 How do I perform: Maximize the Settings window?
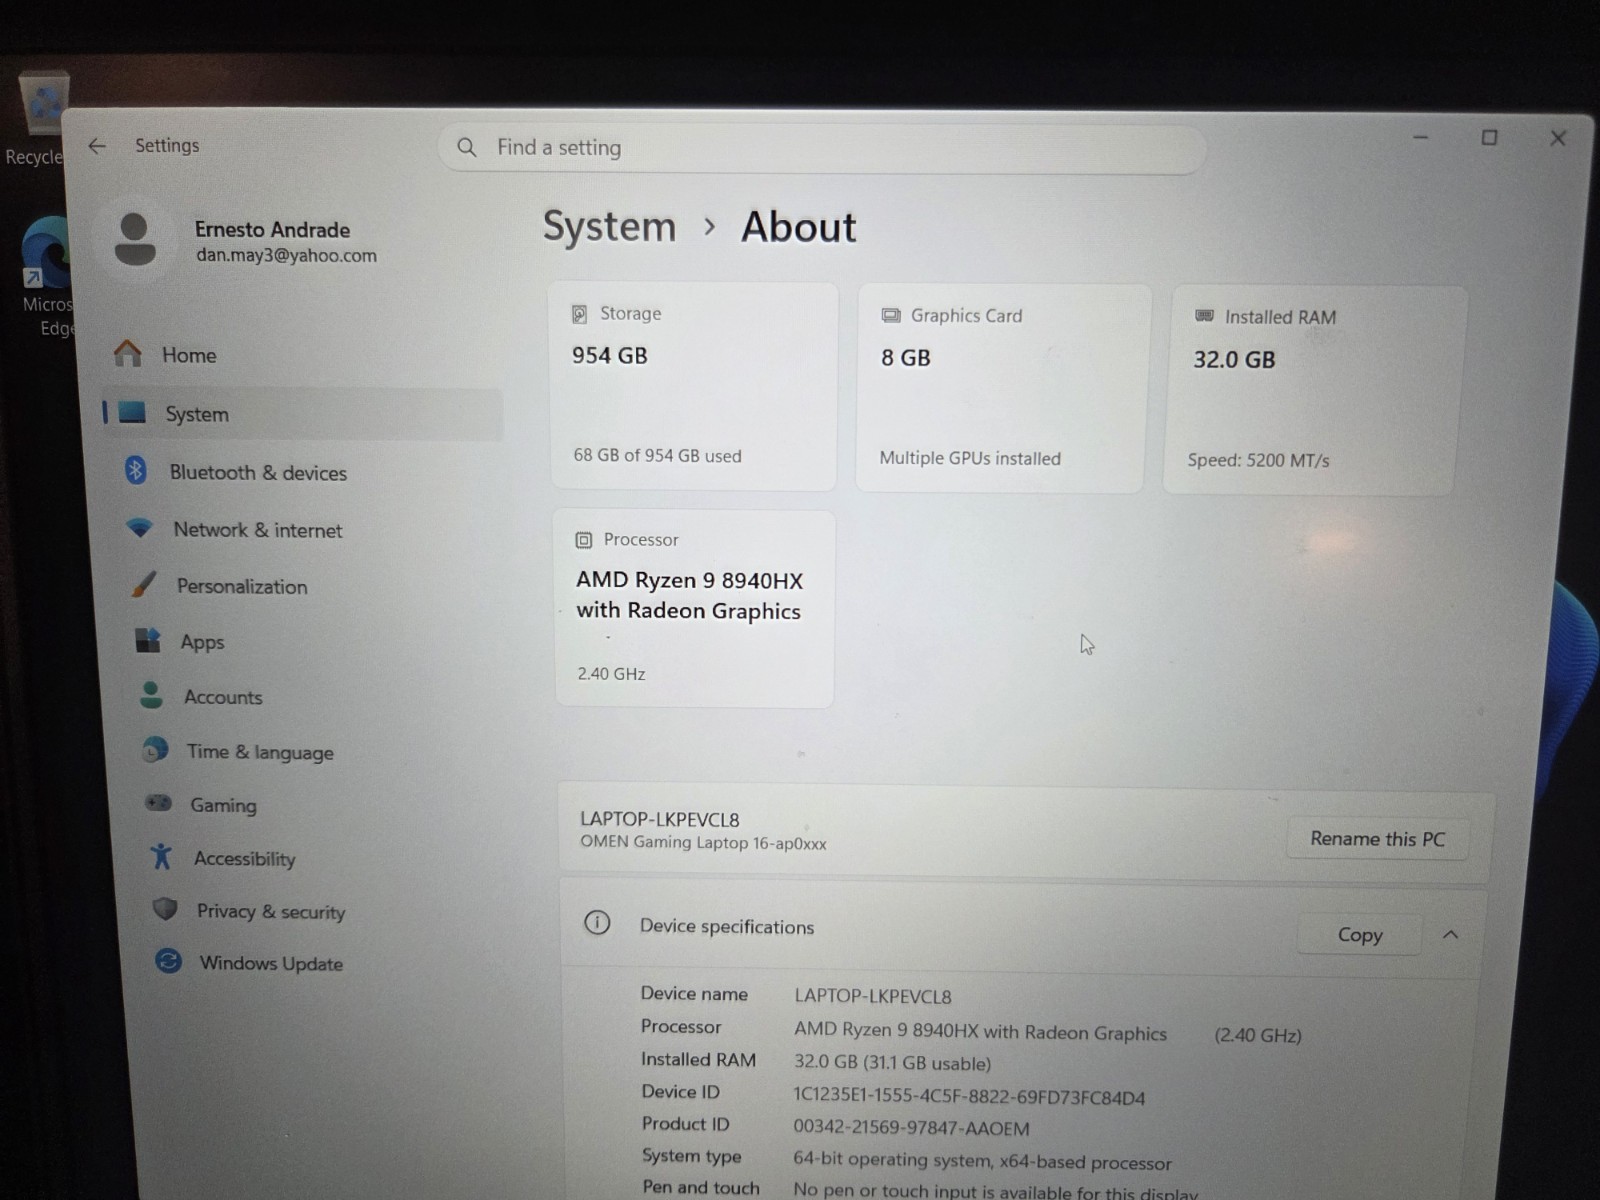(1489, 138)
